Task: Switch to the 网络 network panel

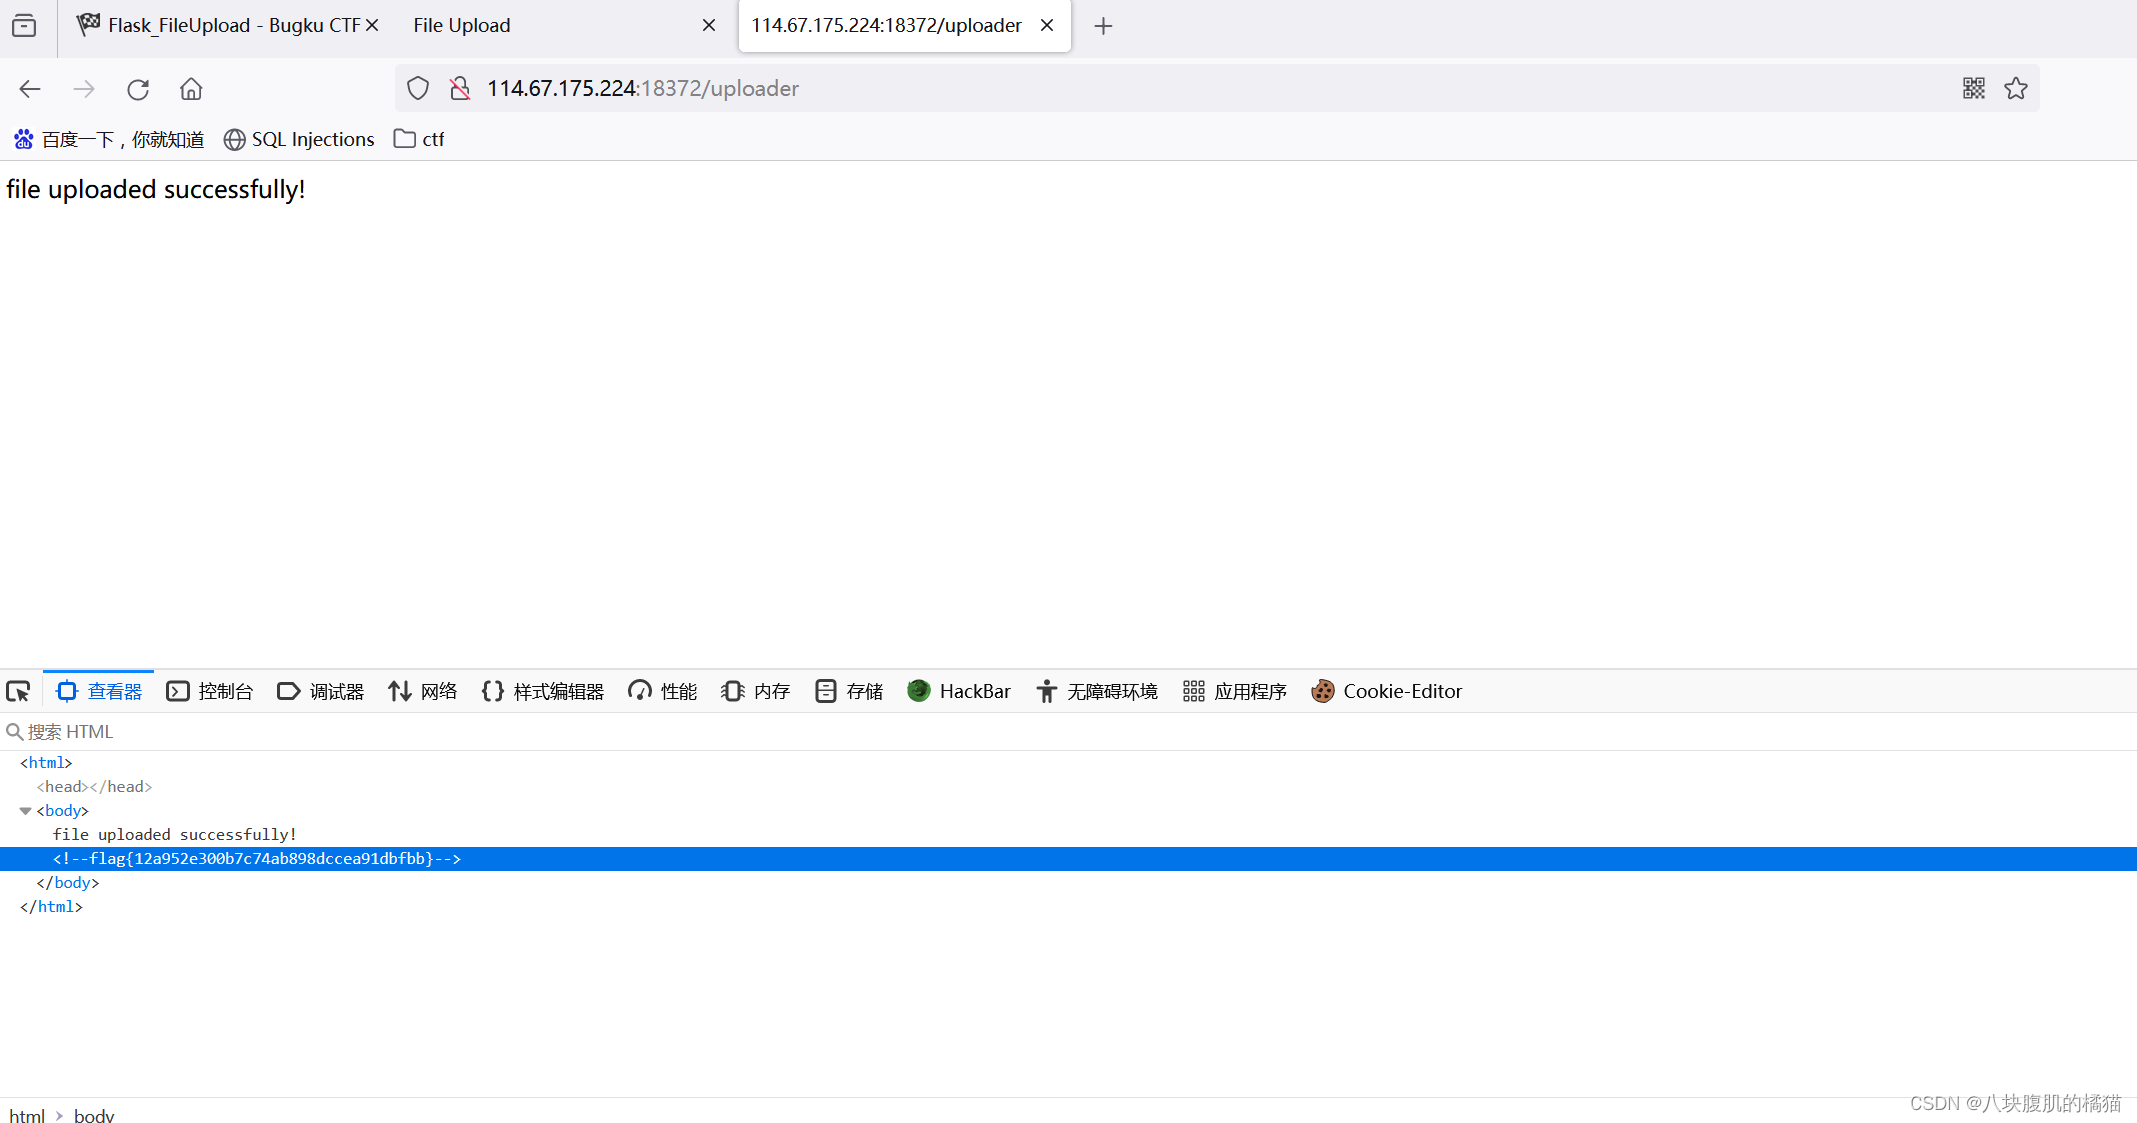Action: [423, 691]
